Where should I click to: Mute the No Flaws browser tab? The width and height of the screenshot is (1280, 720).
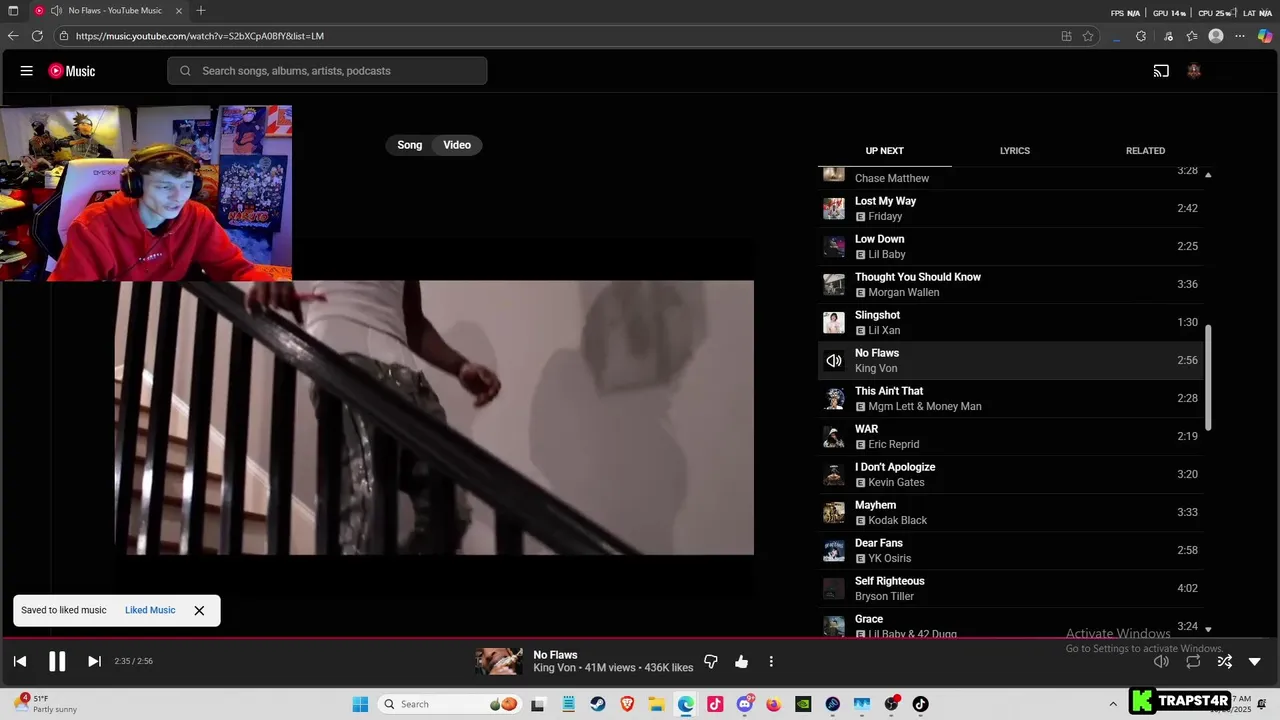coord(56,10)
